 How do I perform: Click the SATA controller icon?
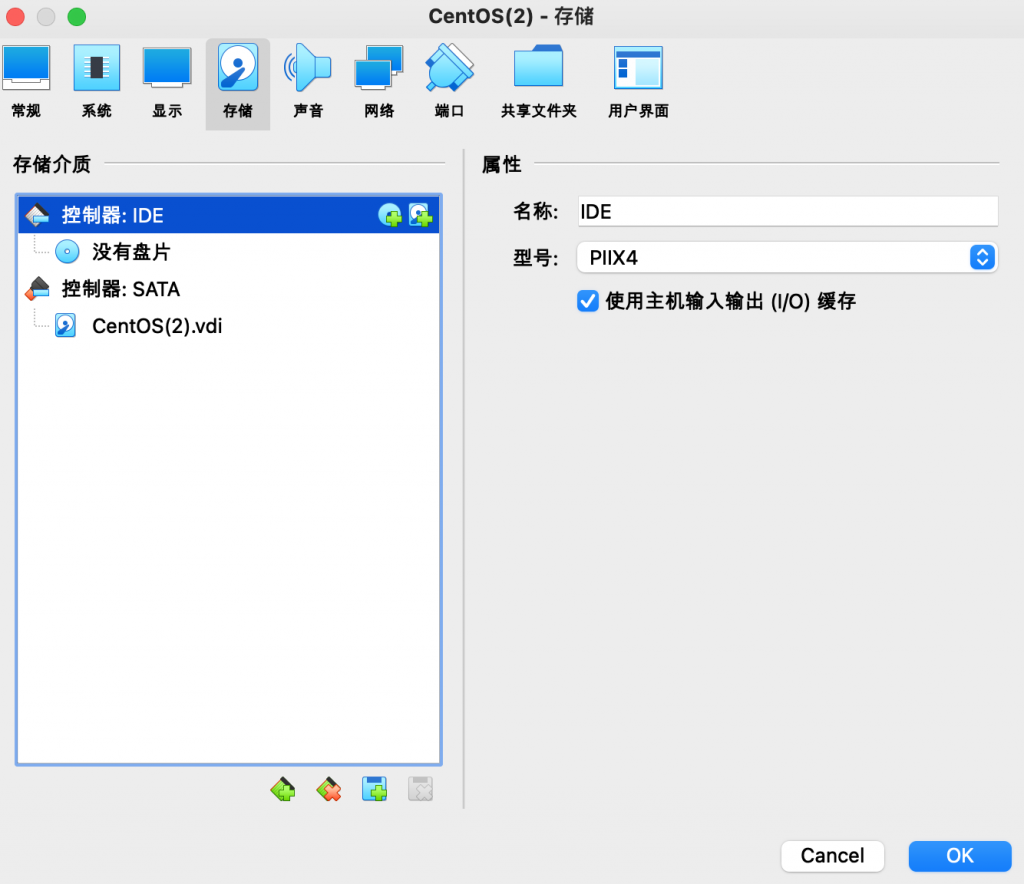37,289
